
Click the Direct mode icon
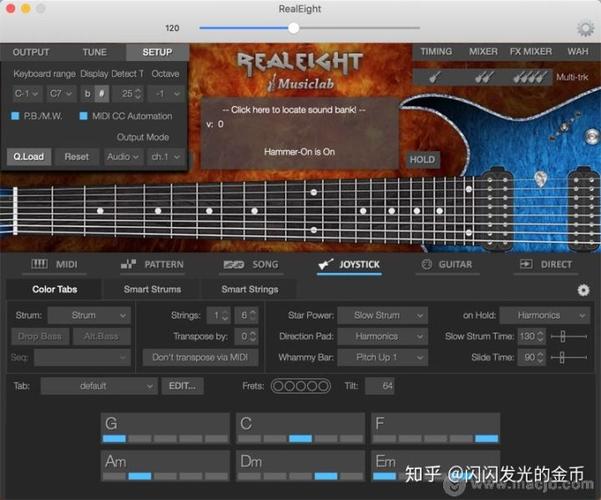pos(525,264)
